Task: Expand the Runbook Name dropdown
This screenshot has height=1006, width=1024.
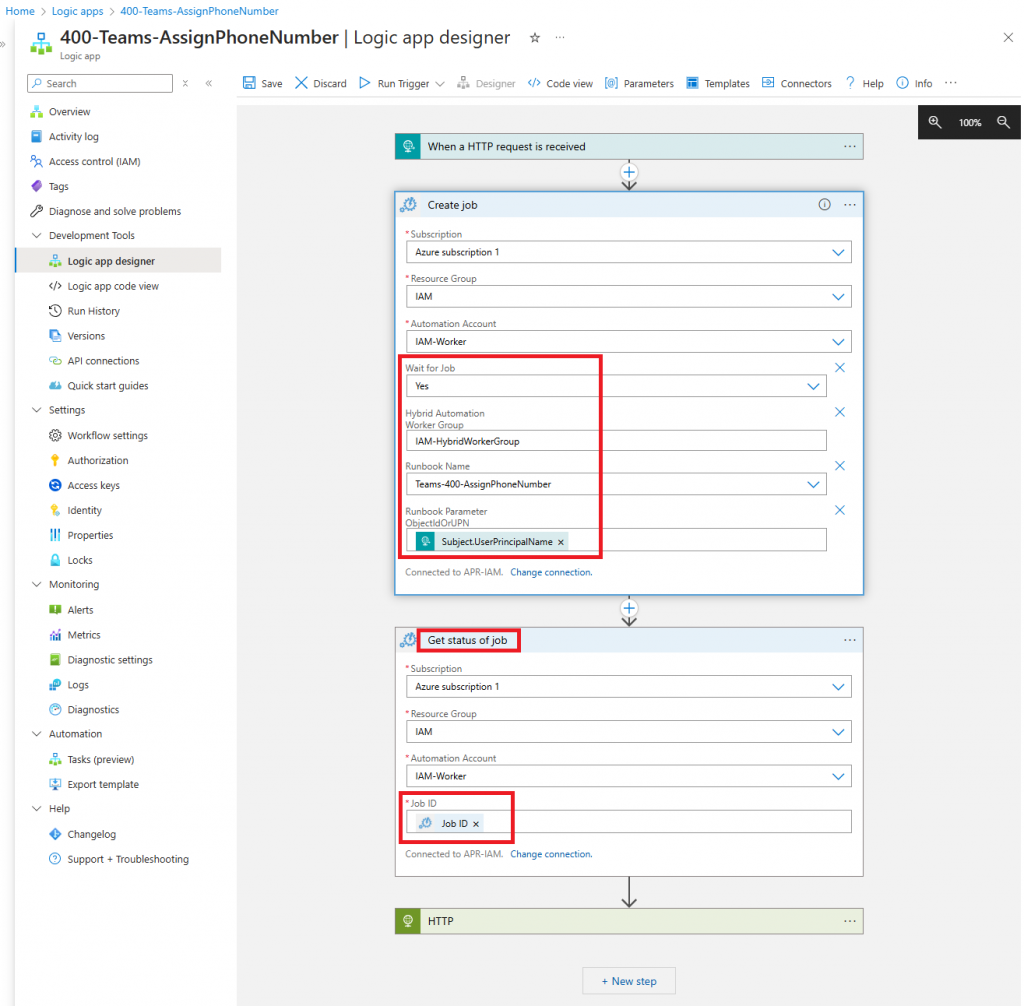Action: click(813, 485)
